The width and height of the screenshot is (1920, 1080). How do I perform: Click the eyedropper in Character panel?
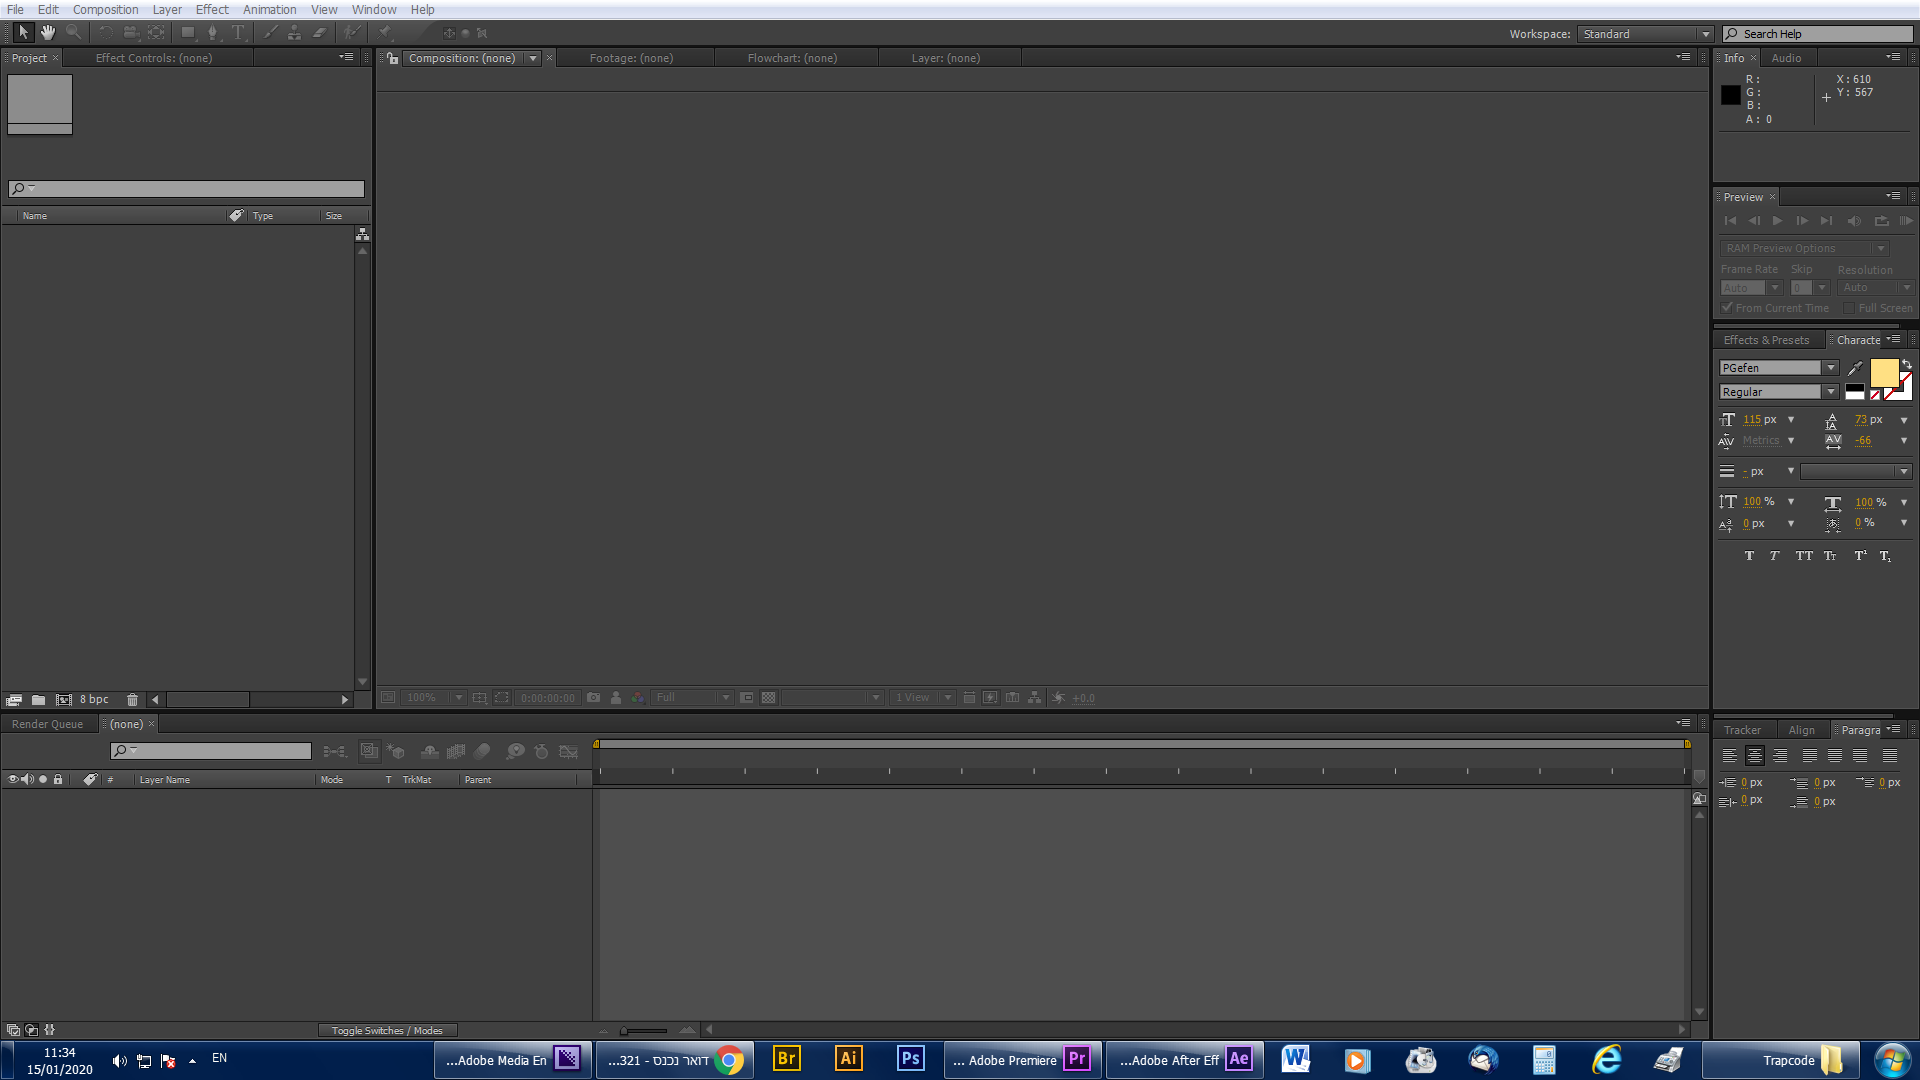[x=1855, y=368]
